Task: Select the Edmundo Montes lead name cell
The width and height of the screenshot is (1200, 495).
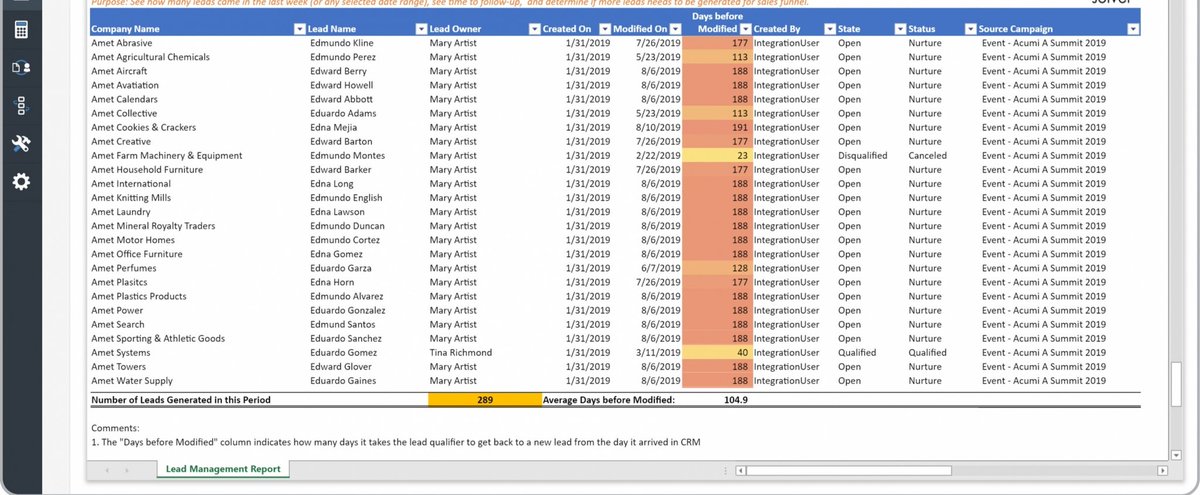Action: (347, 156)
